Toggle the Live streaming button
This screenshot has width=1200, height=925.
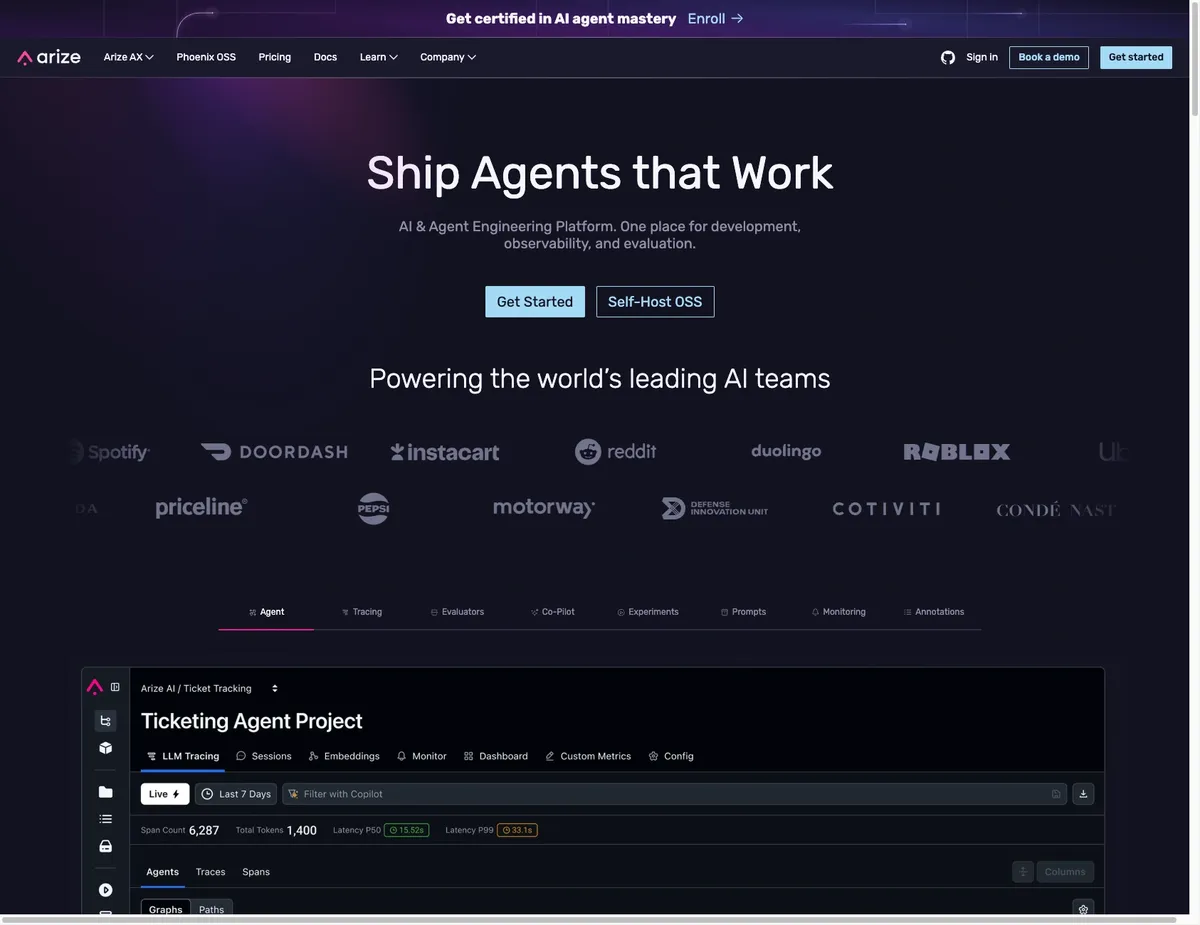(165, 794)
